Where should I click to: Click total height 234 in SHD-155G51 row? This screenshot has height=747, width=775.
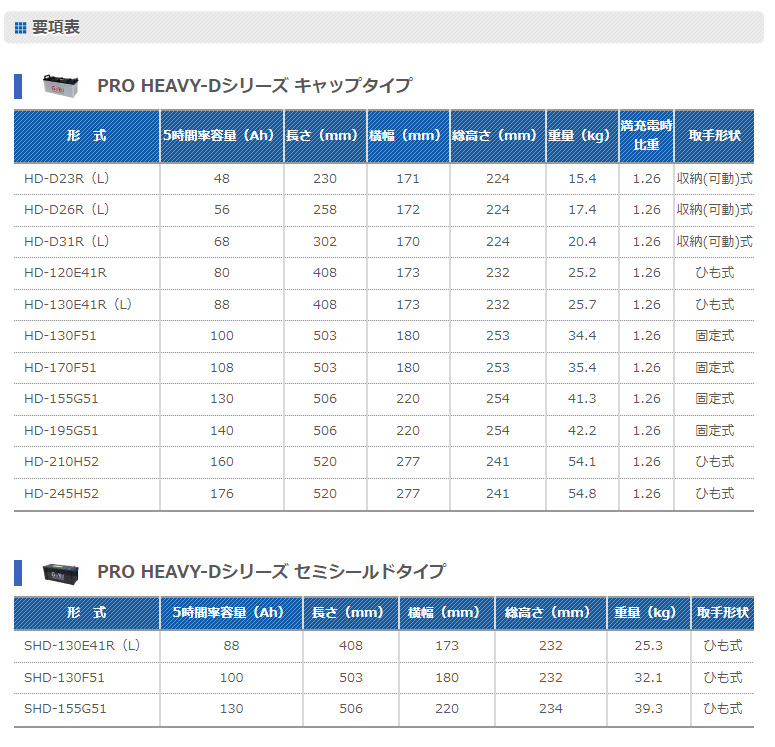551,708
